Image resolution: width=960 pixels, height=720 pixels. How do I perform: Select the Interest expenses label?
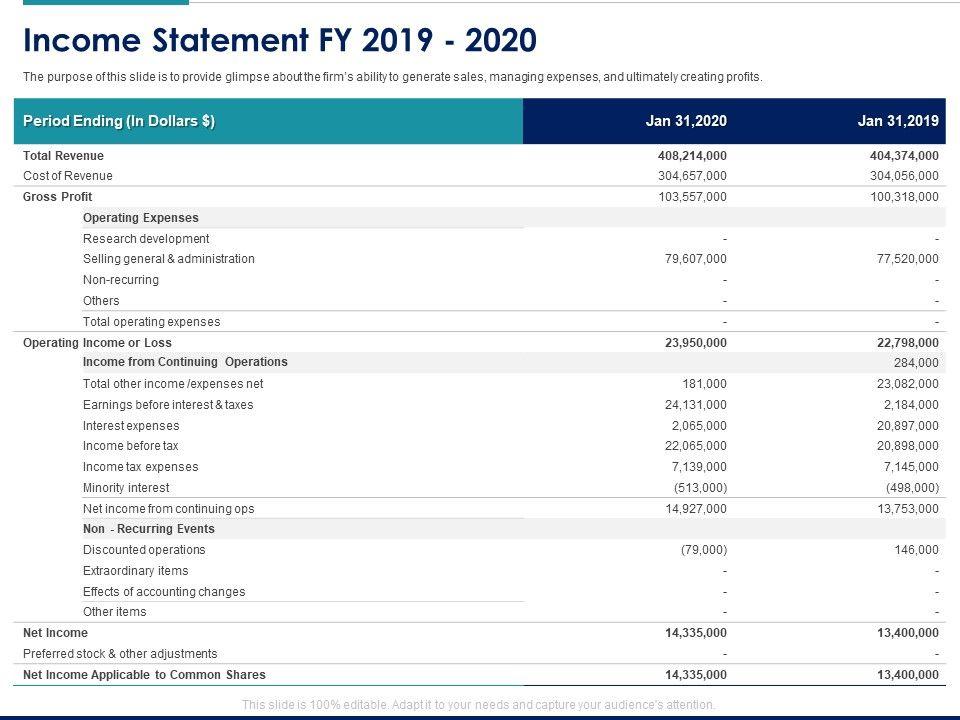131,426
